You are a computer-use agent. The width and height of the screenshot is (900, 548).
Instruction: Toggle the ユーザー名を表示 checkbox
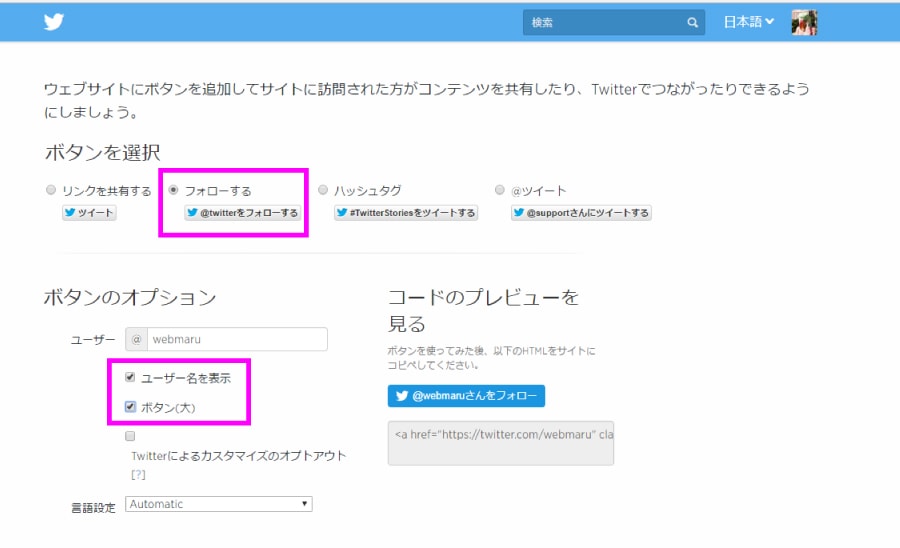coord(130,377)
